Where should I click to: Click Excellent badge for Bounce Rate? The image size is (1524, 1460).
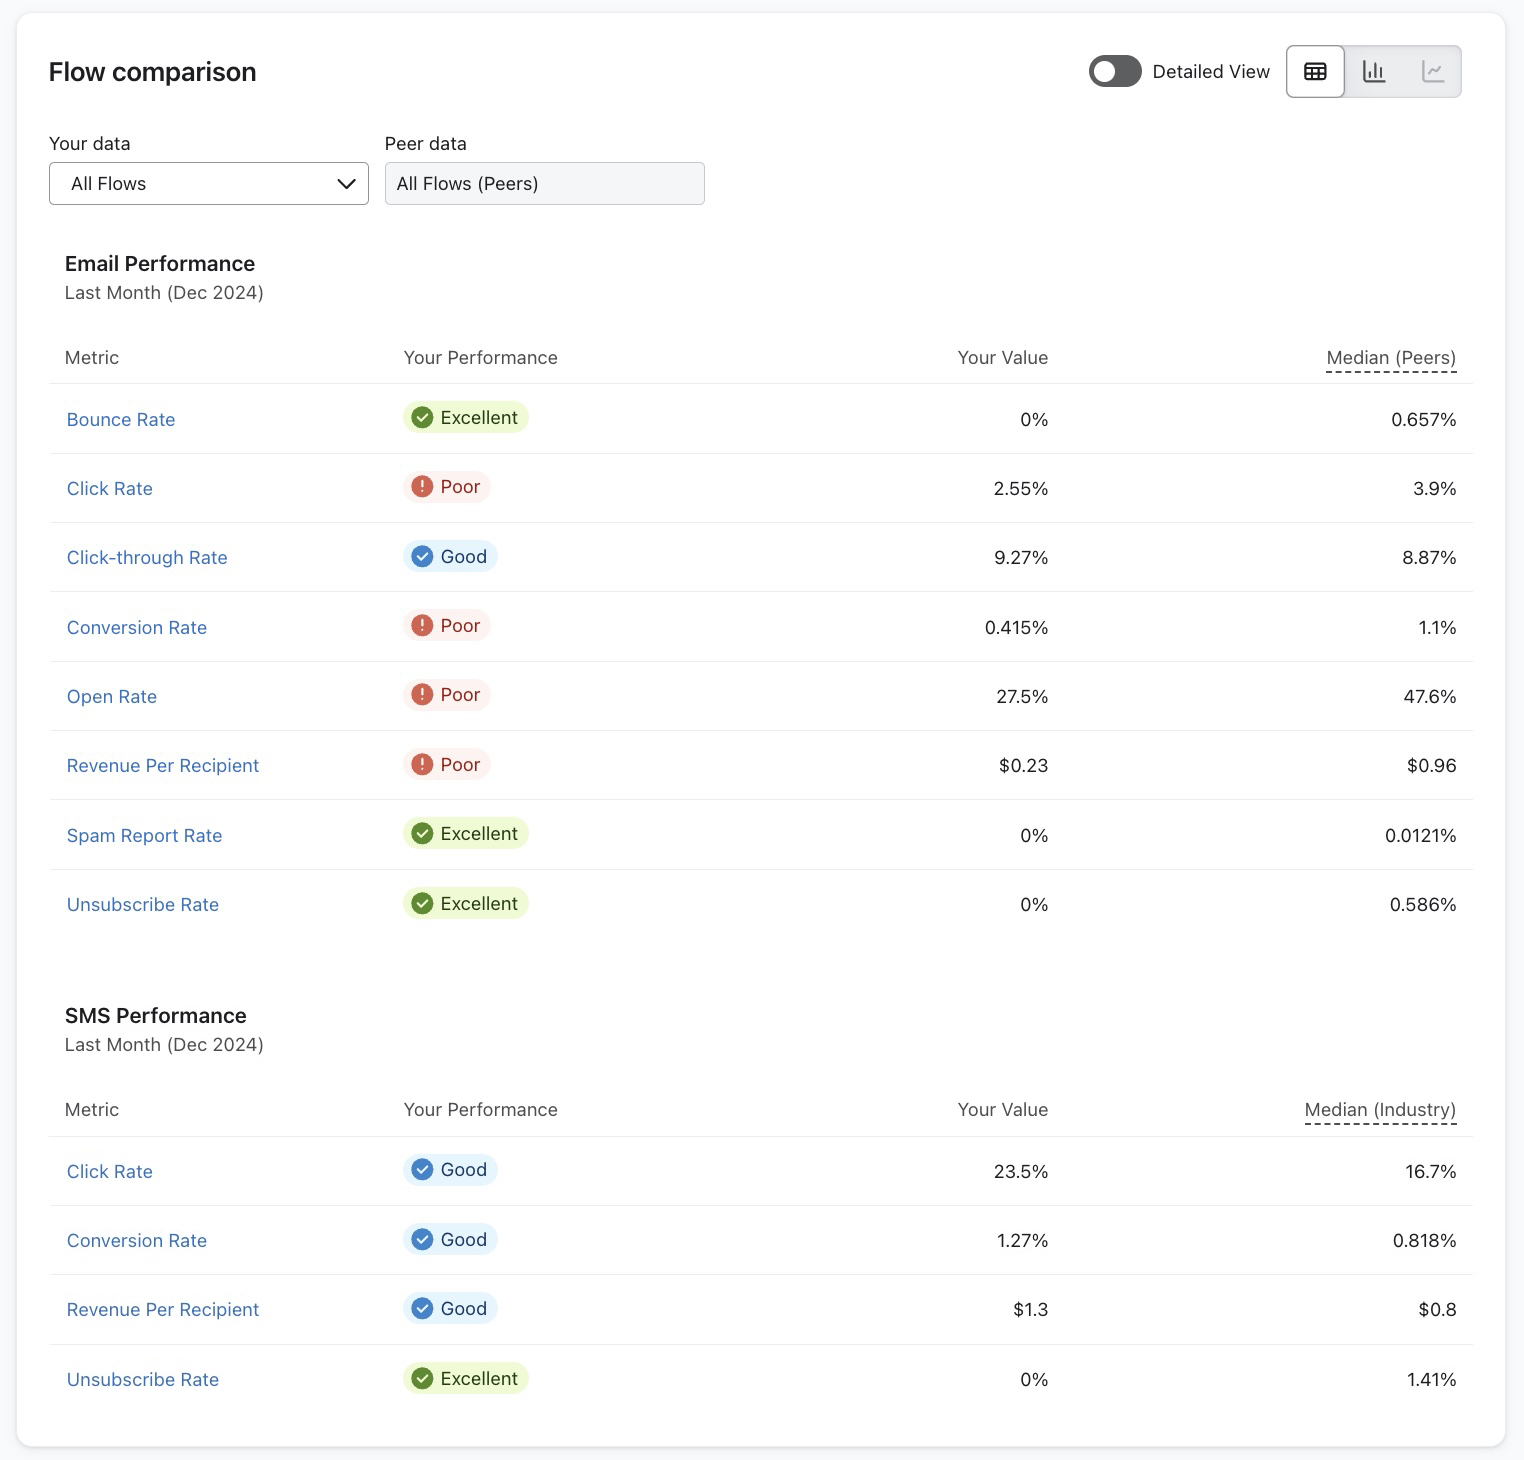tap(466, 418)
